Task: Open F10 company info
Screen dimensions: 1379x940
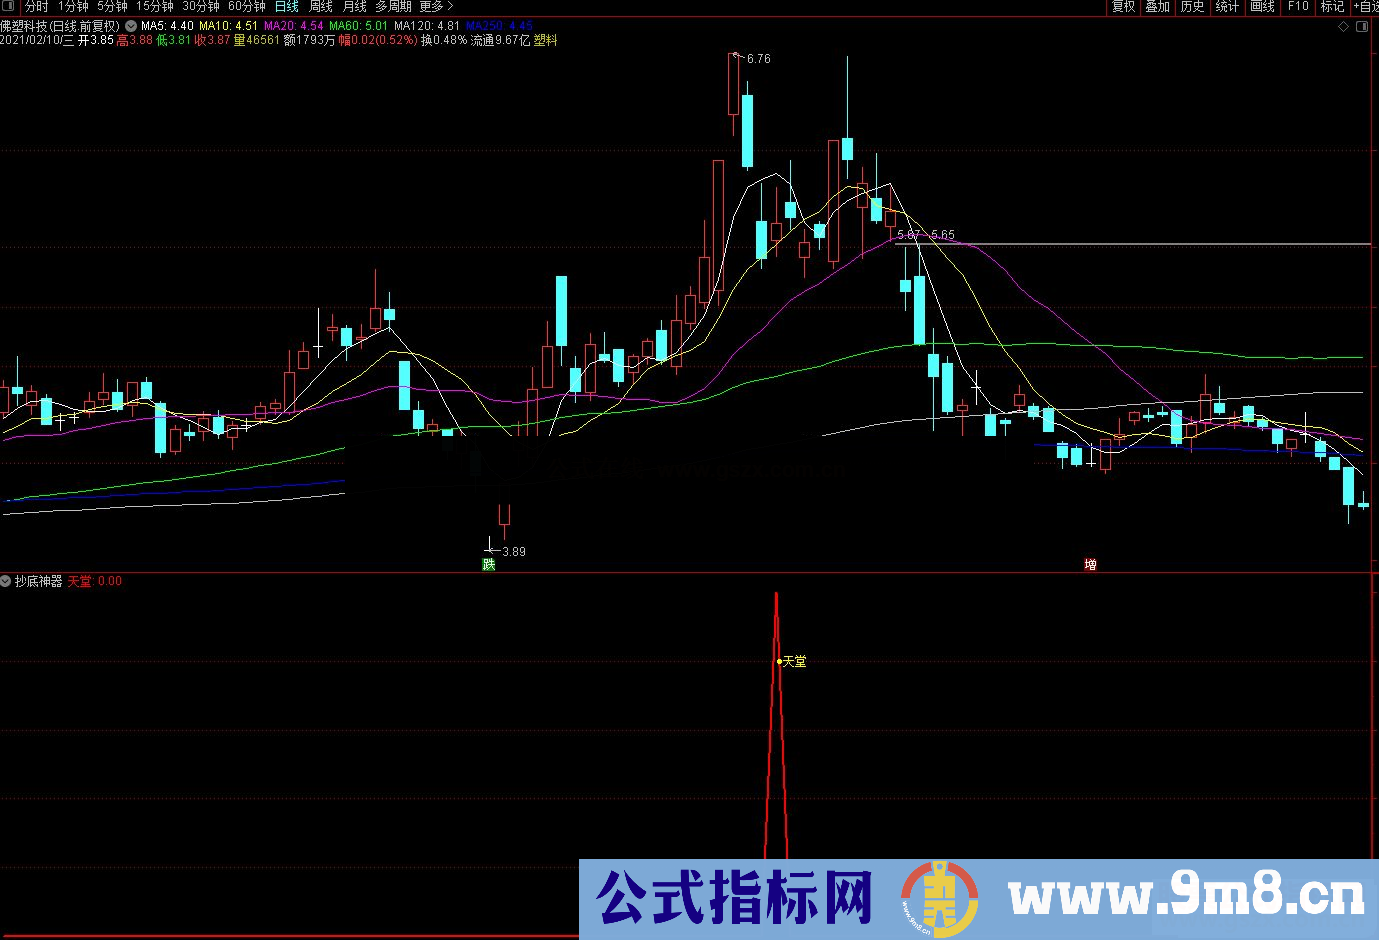Action: point(1298,6)
